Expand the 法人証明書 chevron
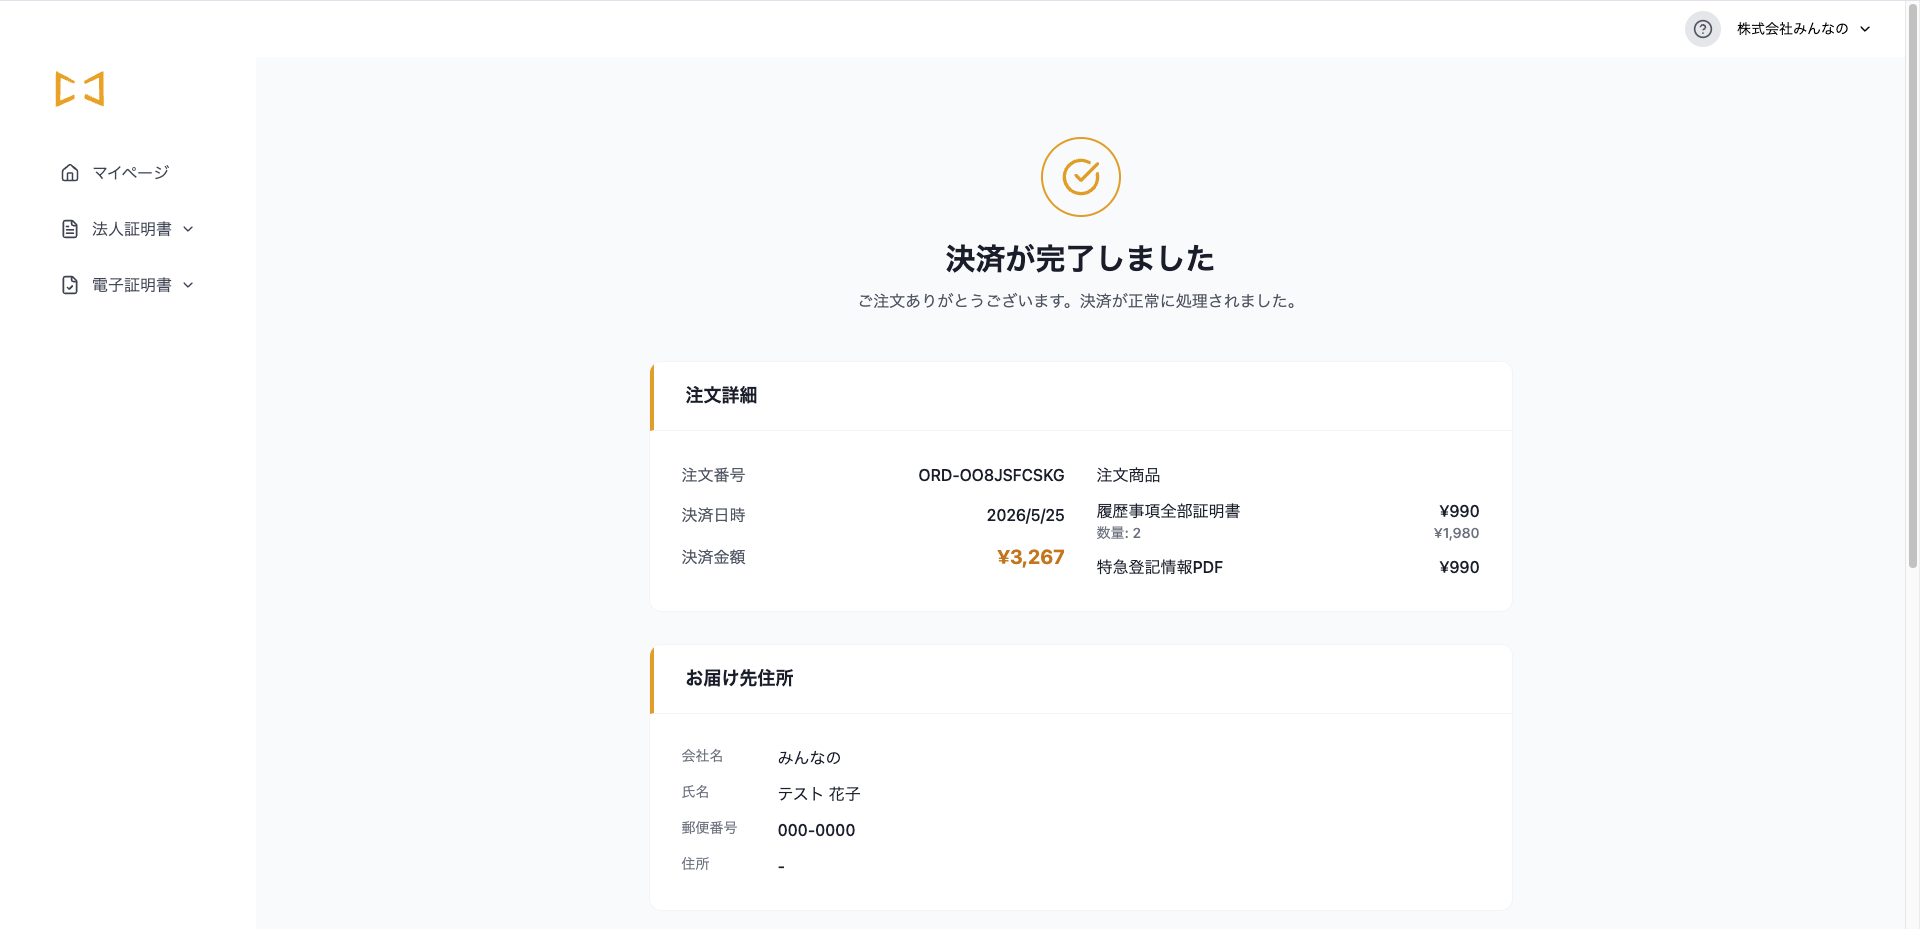This screenshot has height=929, width=1920. pos(188,229)
